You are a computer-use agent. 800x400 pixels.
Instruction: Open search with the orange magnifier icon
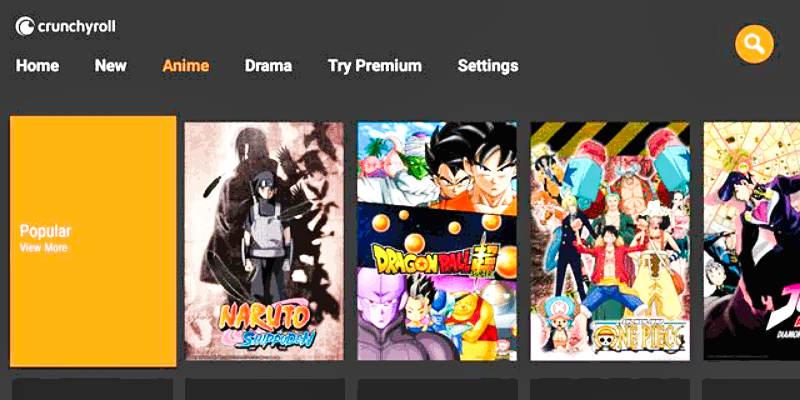754,44
